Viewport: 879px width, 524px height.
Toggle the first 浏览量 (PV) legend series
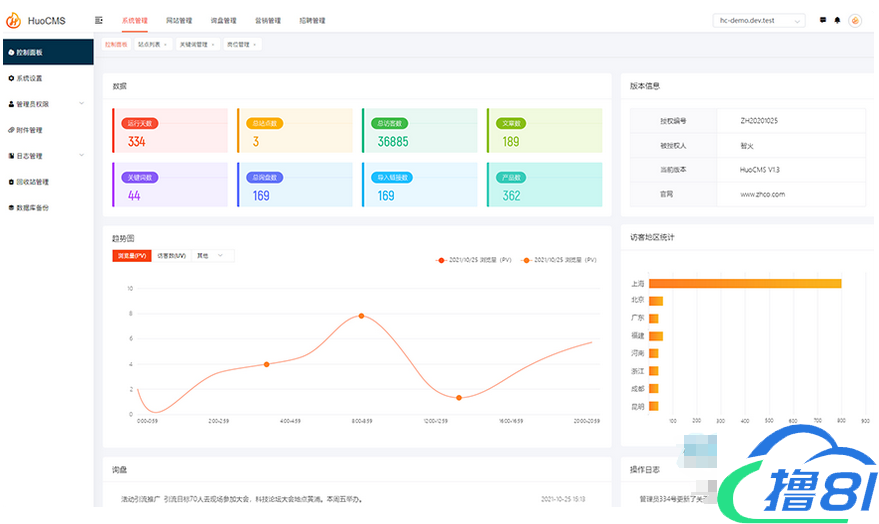(475, 260)
